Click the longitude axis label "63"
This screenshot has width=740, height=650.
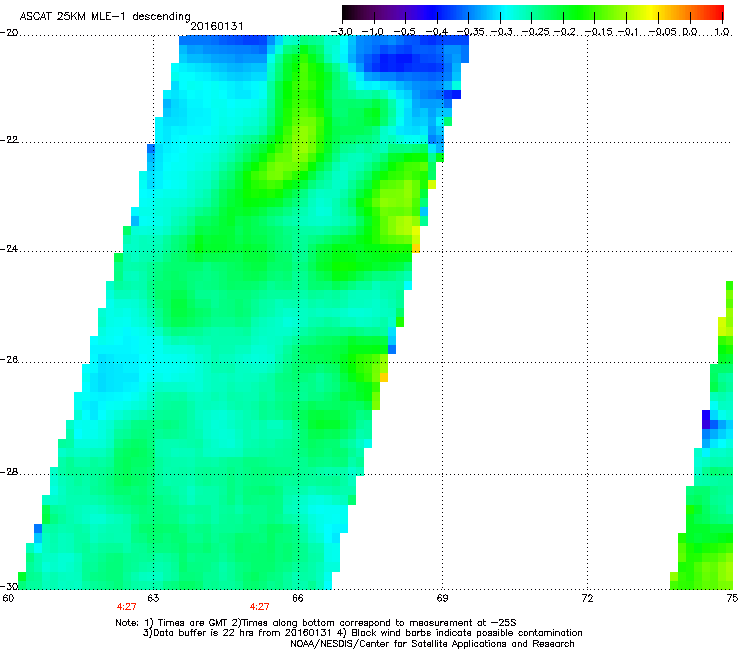(x=153, y=598)
